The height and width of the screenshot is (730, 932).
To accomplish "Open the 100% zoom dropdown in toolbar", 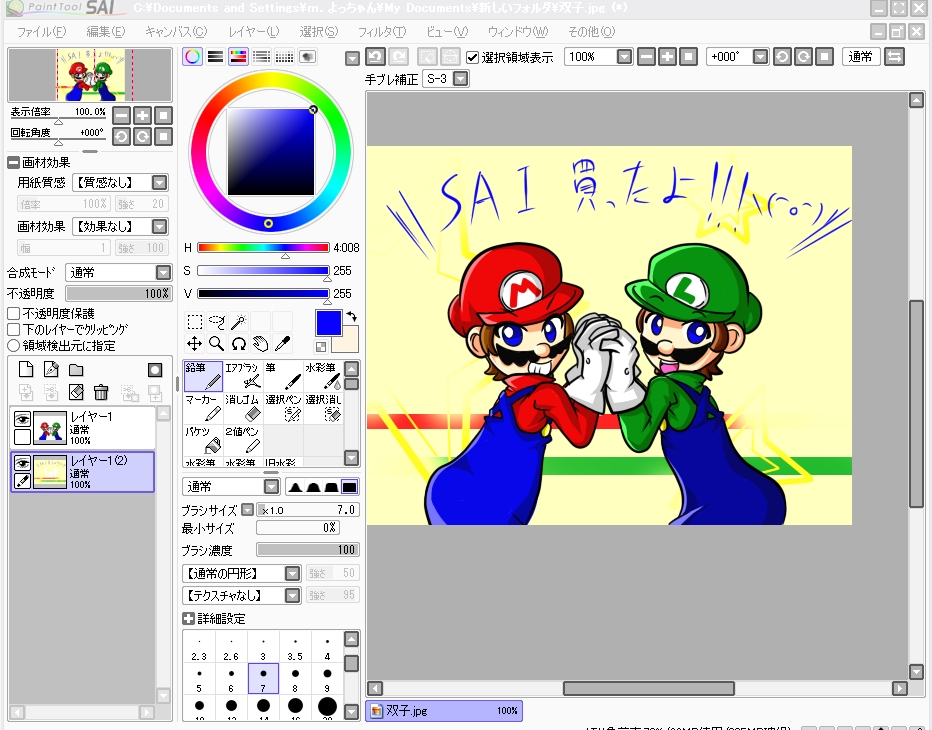I will coord(624,56).
